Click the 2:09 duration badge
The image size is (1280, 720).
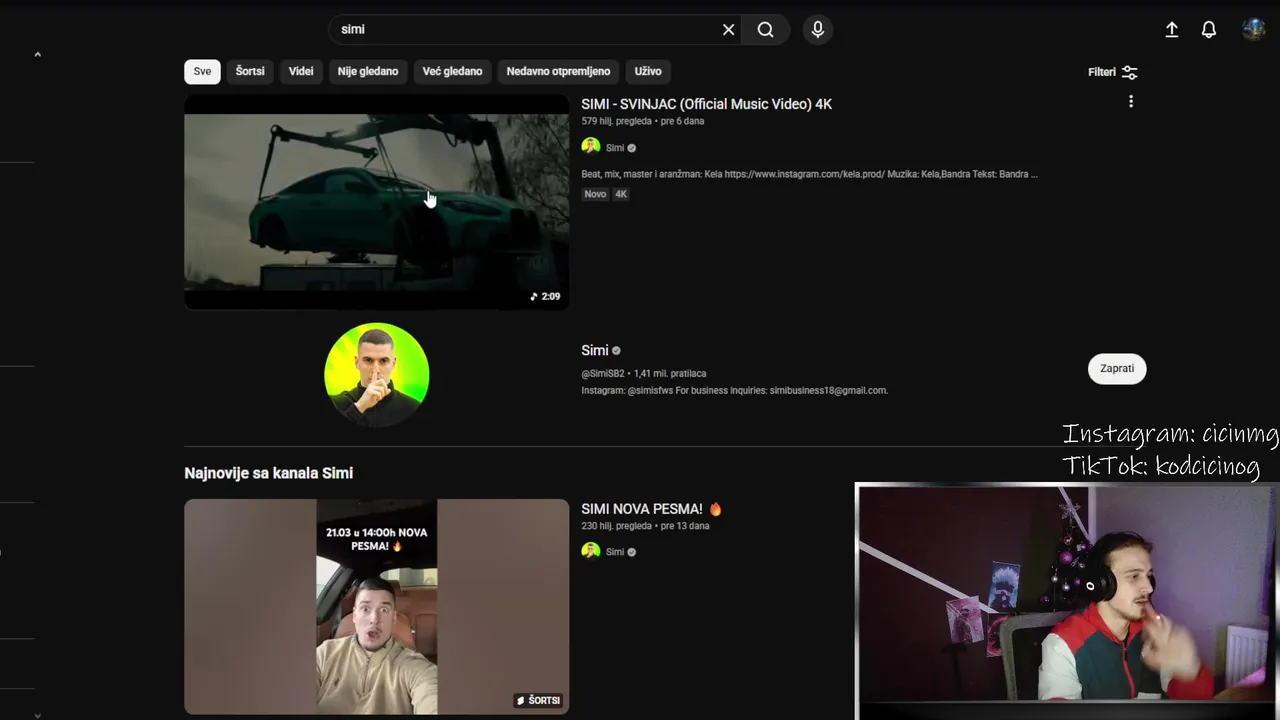click(x=545, y=296)
